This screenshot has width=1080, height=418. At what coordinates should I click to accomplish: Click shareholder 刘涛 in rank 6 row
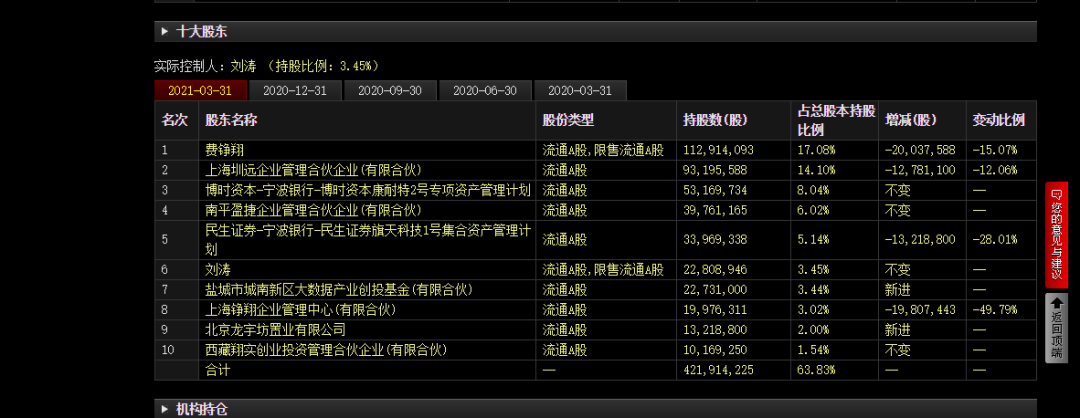pos(218,270)
